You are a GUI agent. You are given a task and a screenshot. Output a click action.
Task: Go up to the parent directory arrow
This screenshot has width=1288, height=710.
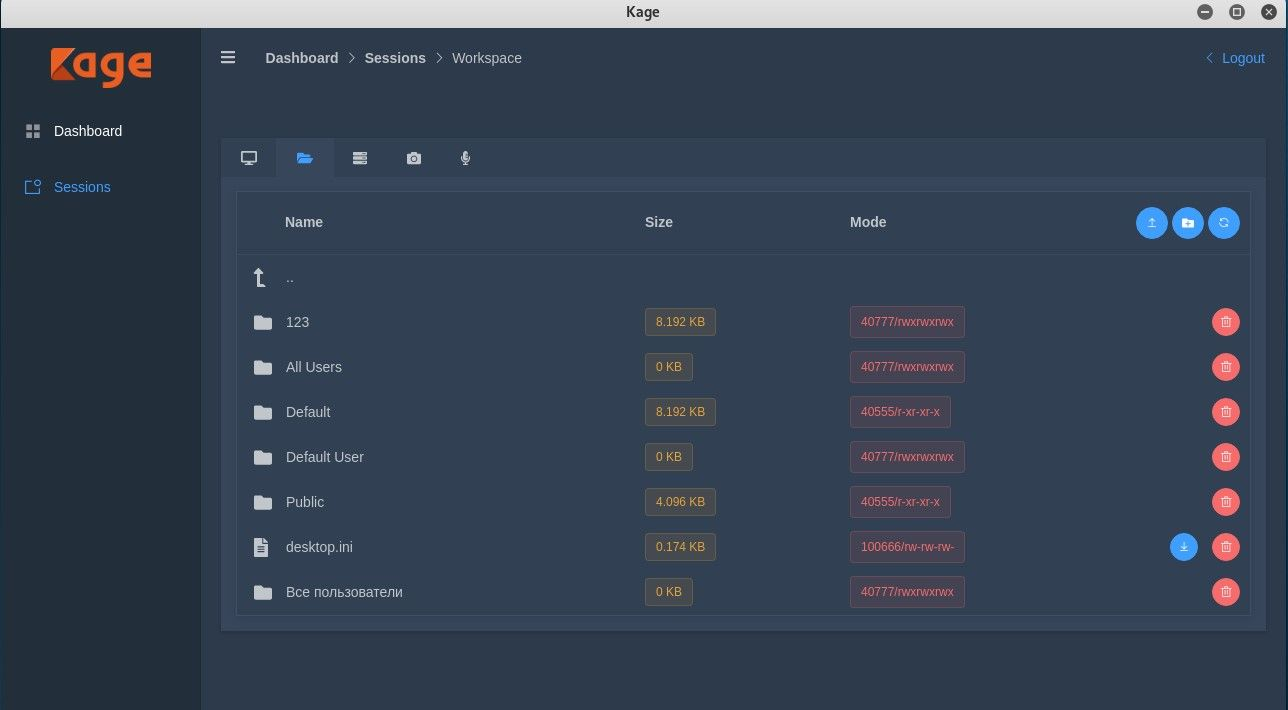coord(260,278)
